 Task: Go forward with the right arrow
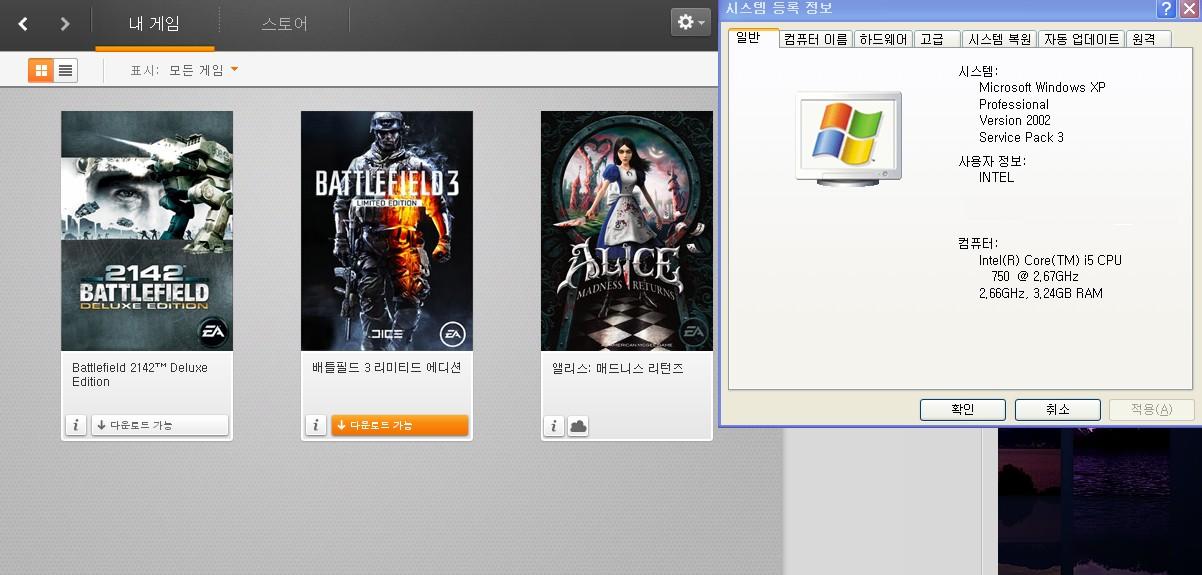coord(65,23)
